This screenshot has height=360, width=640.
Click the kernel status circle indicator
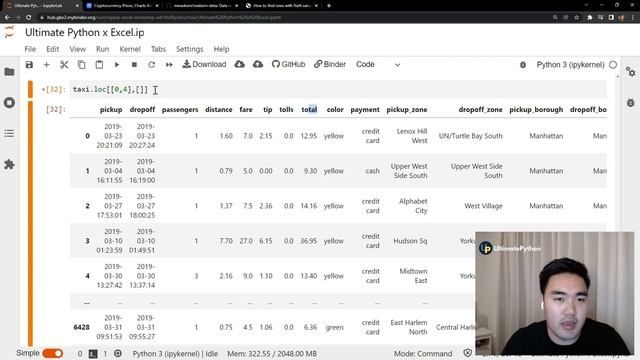(613, 64)
